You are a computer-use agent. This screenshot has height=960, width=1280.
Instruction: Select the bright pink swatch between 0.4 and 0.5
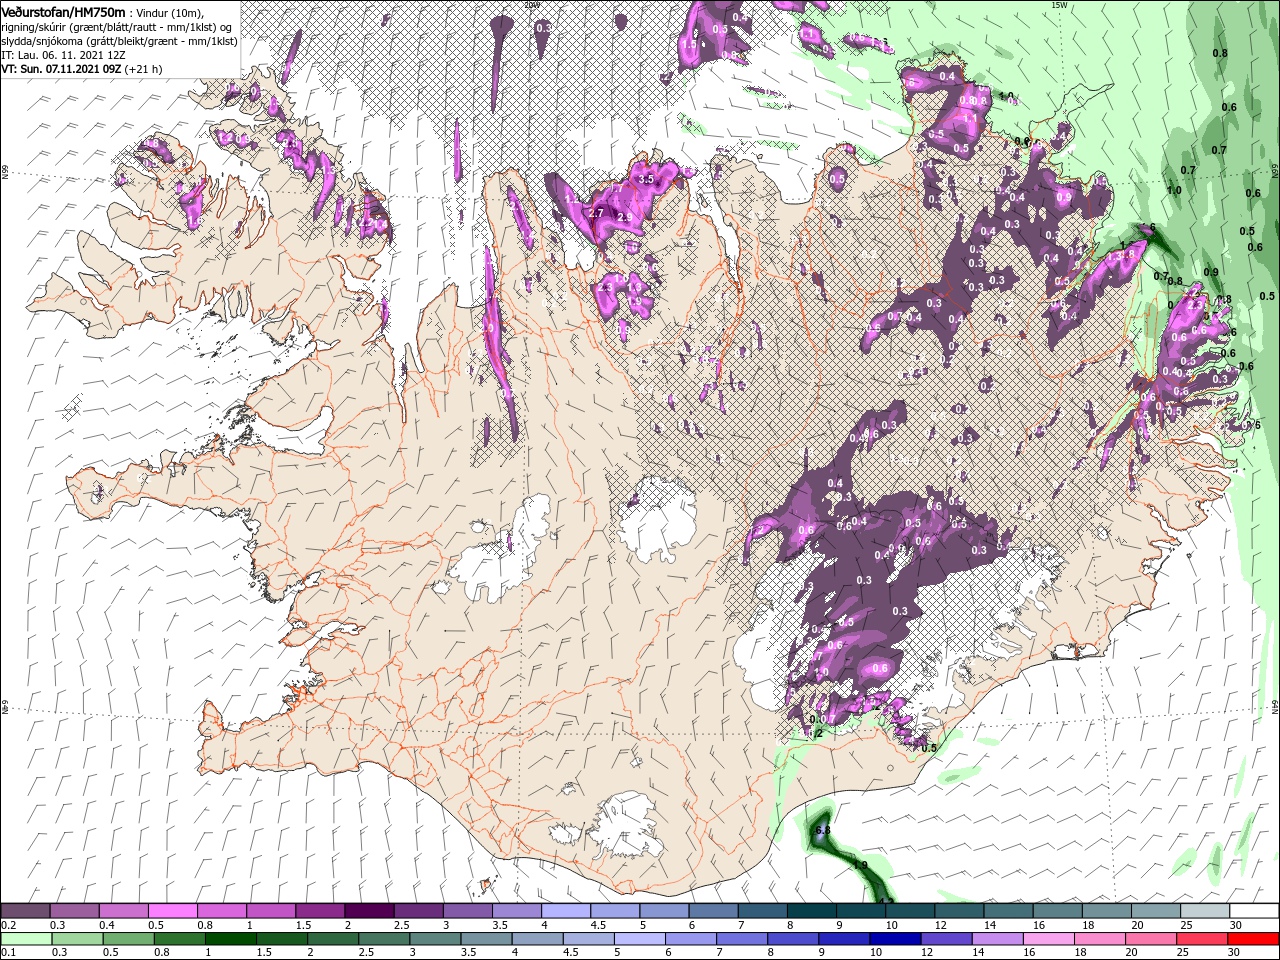click(123, 911)
